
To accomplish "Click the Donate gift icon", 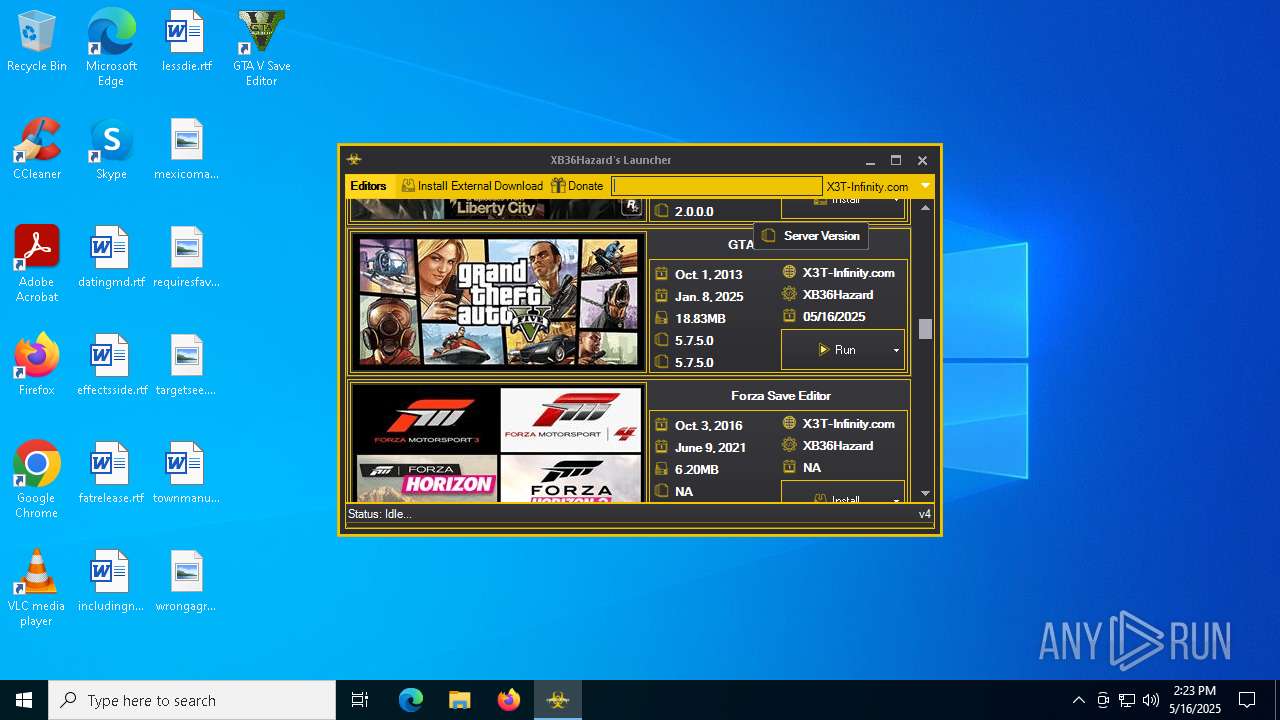I will tap(558, 186).
